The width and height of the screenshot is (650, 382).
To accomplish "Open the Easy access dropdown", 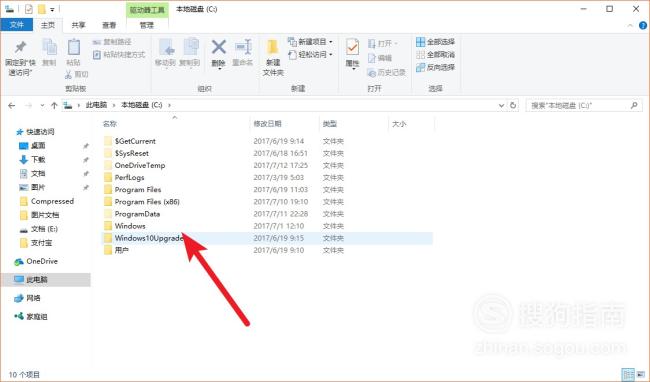I will point(310,54).
